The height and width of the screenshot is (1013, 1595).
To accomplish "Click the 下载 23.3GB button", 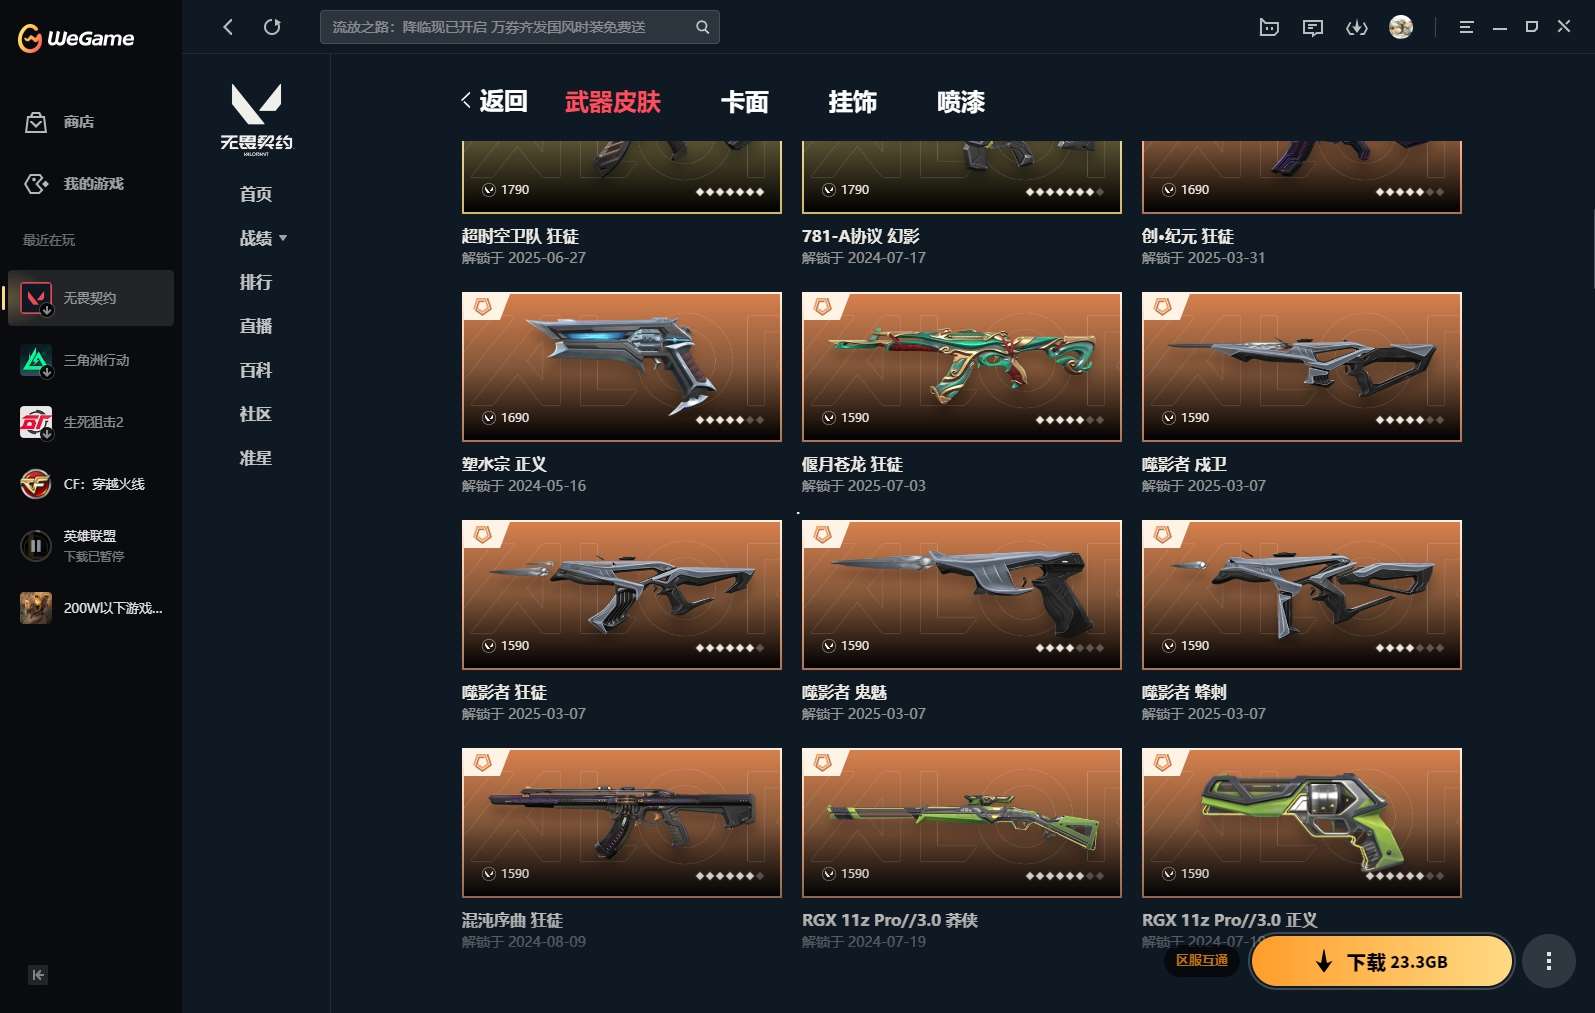I will 1382,962.
